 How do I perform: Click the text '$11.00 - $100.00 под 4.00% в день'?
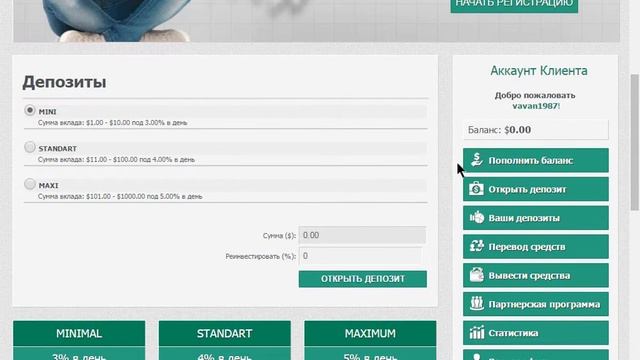click(x=140, y=160)
